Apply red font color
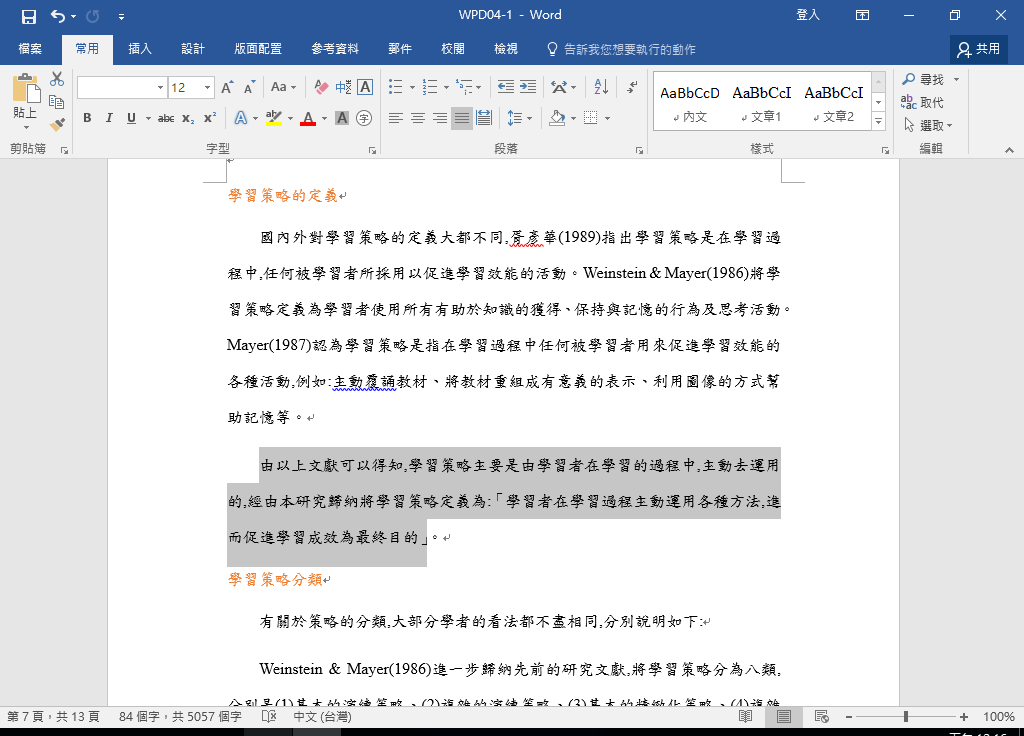The width and height of the screenshot is (1024, 736). point(308,118)
